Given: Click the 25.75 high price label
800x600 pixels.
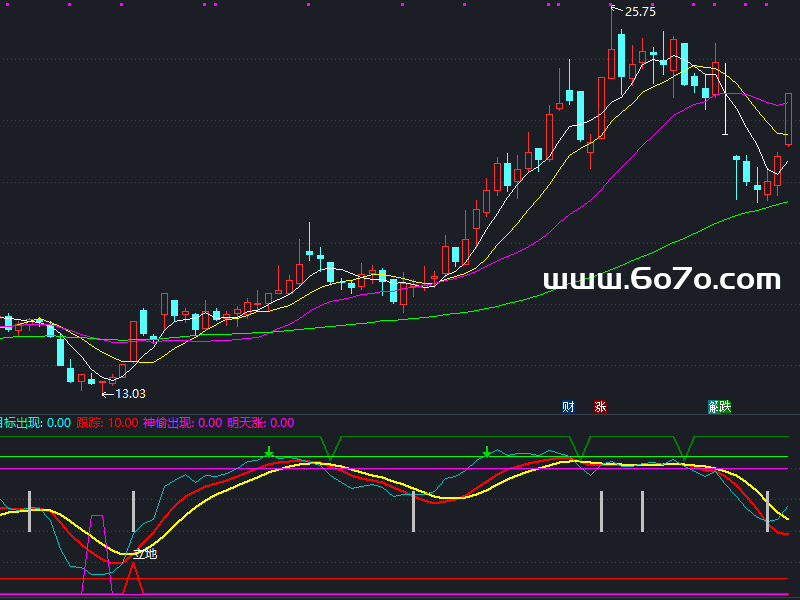Looking at the screenshot, I should point(640,12).
